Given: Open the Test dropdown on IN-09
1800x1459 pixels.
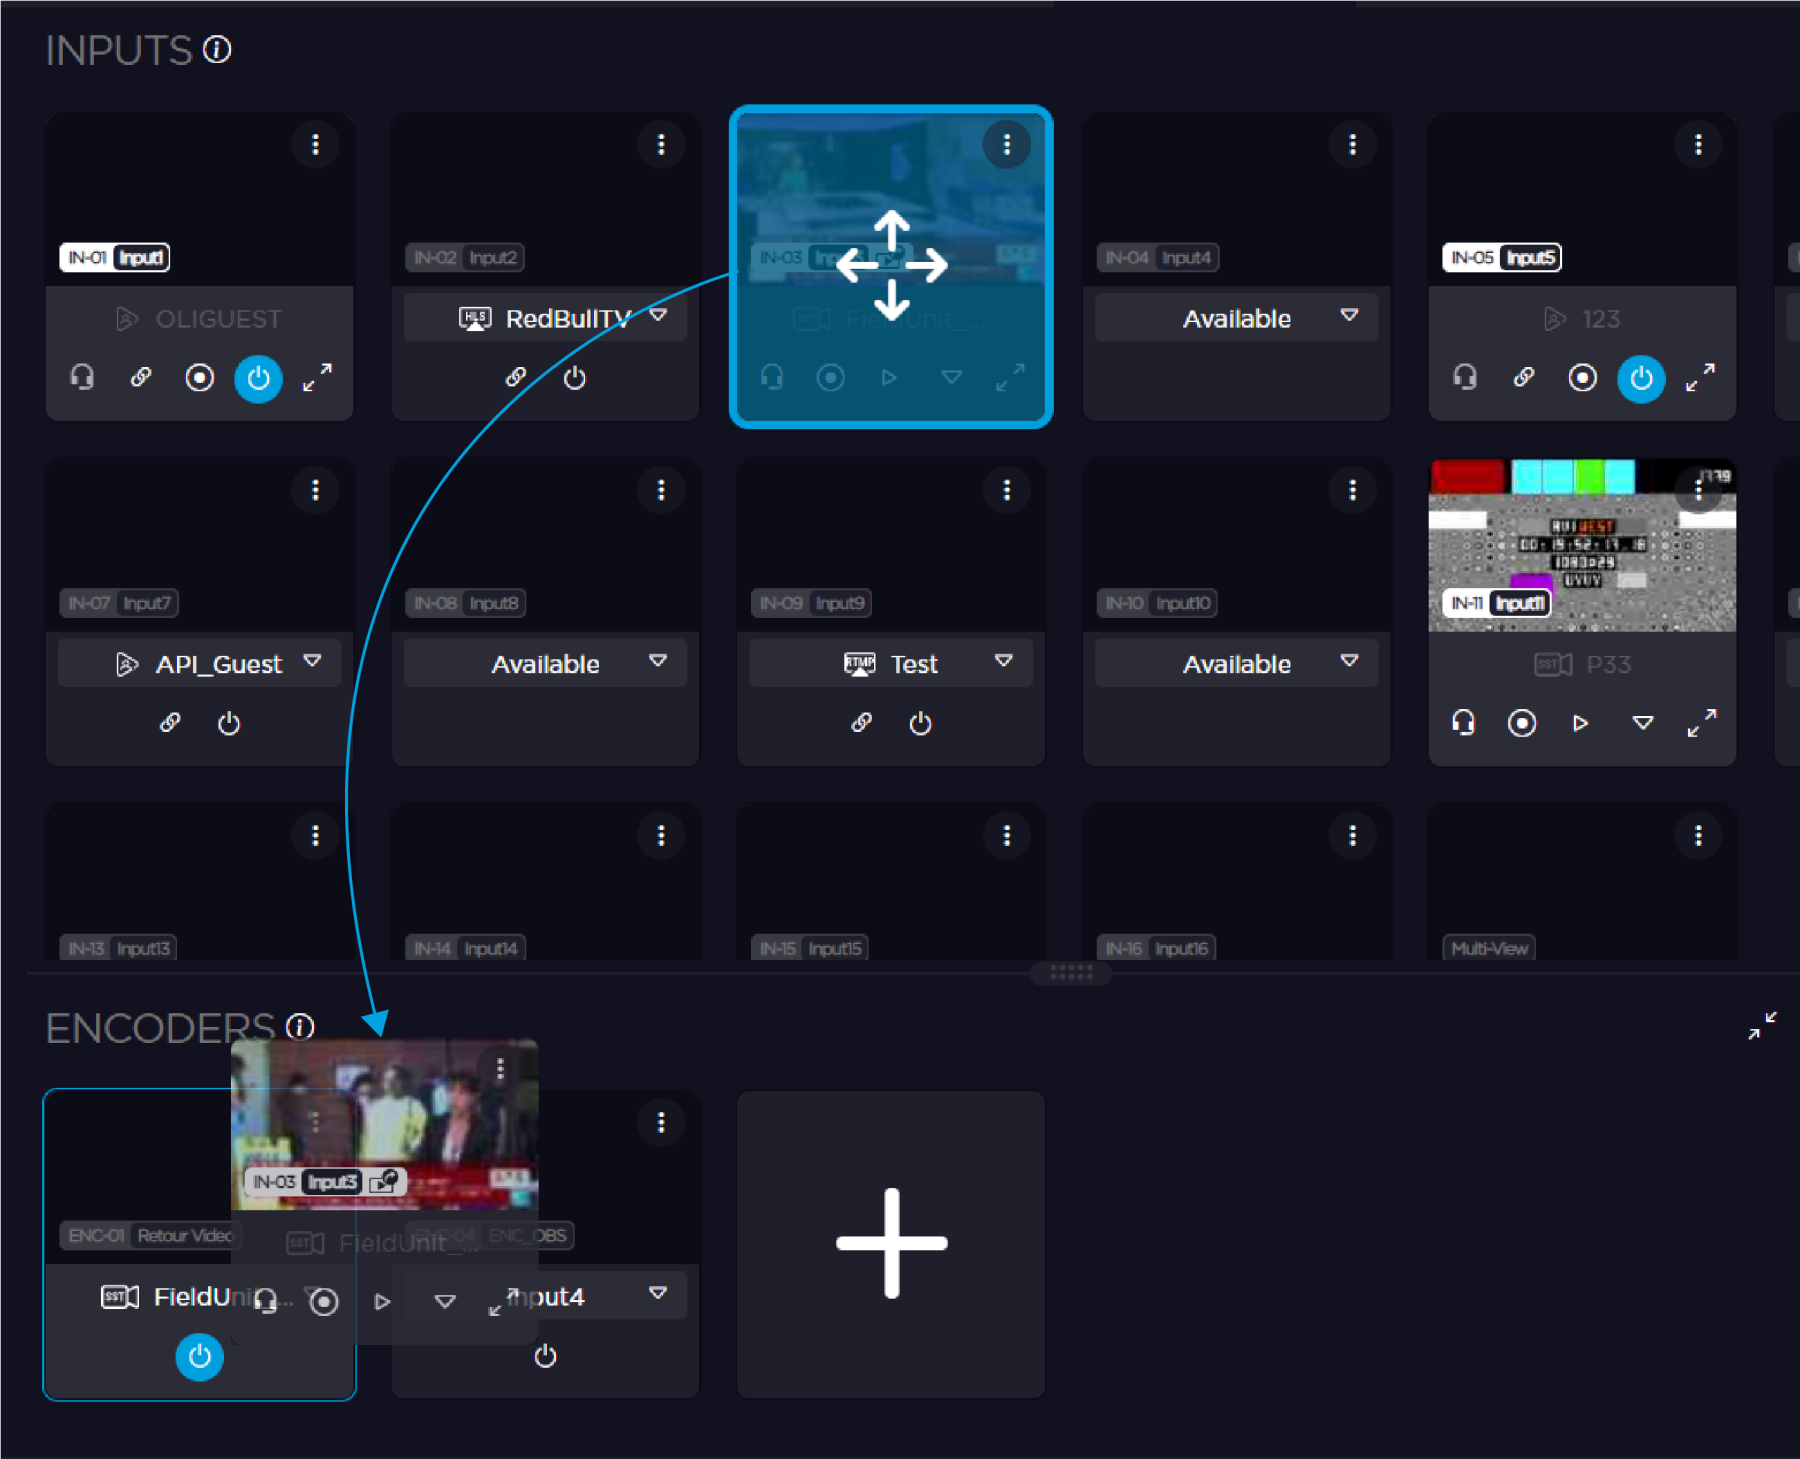Looking at the screenshot, I should point(1003,661).
